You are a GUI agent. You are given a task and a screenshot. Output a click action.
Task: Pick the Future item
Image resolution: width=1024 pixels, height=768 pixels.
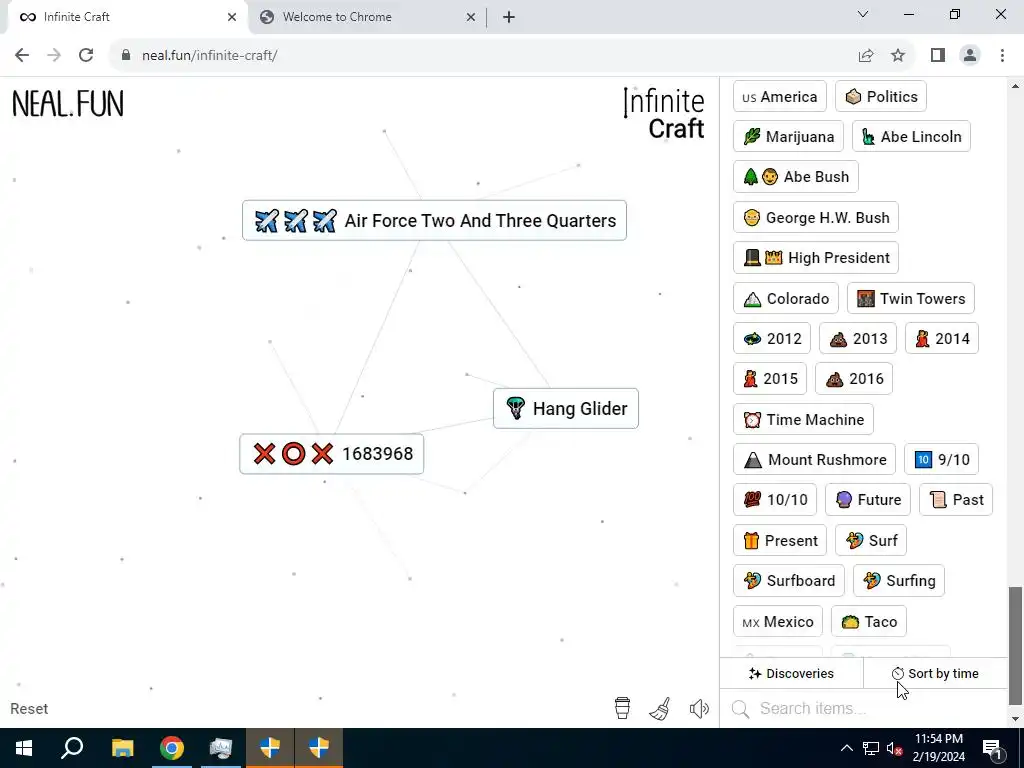tap(868, 500)
